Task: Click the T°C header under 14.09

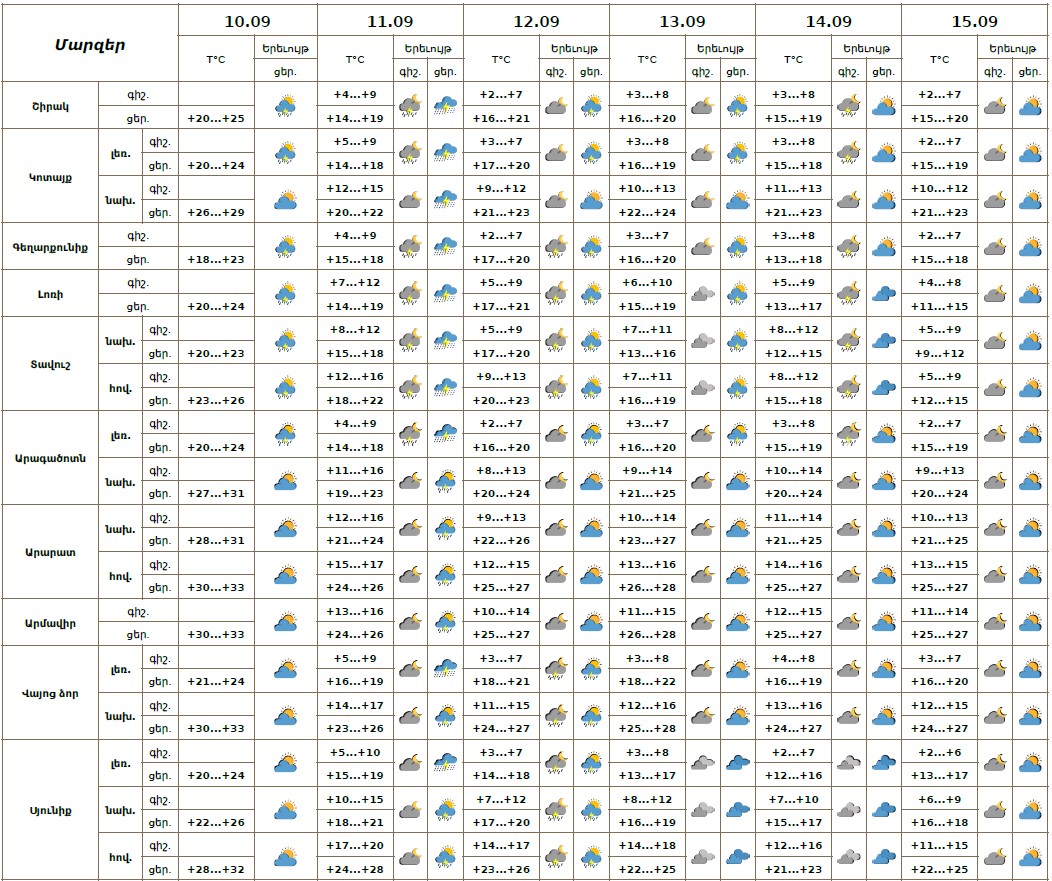Action: click(x=793, y=60)
